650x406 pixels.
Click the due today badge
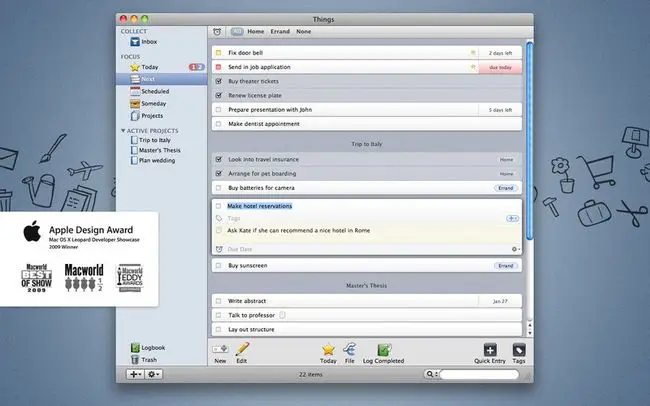tap(500, 67)
